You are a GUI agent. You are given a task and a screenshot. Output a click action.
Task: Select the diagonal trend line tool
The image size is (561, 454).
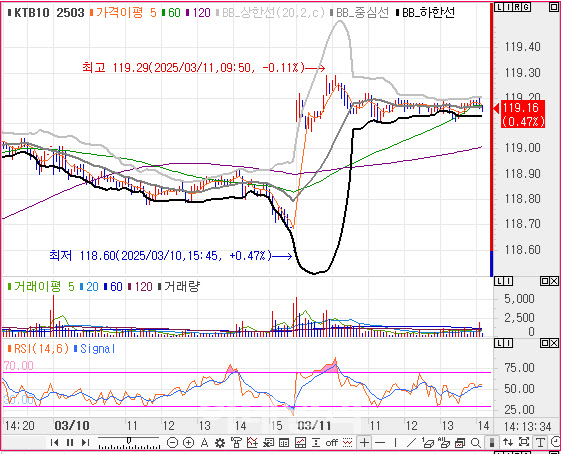point(411,443)
